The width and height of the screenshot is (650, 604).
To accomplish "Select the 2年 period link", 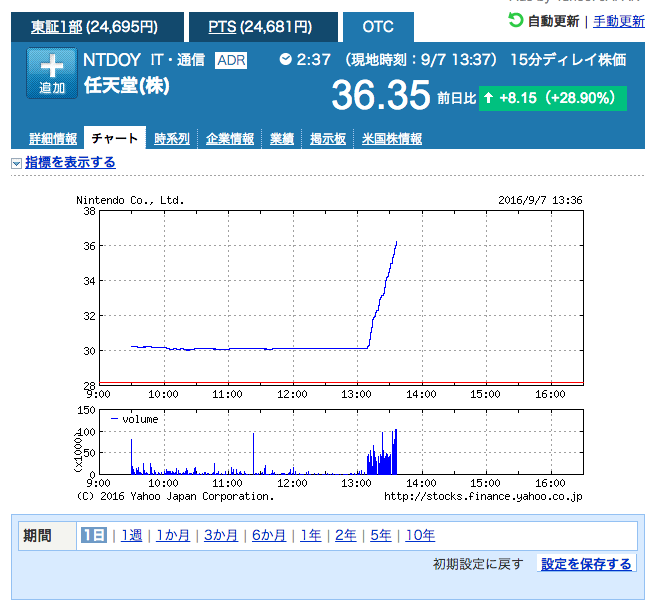I will pos(346,535).
